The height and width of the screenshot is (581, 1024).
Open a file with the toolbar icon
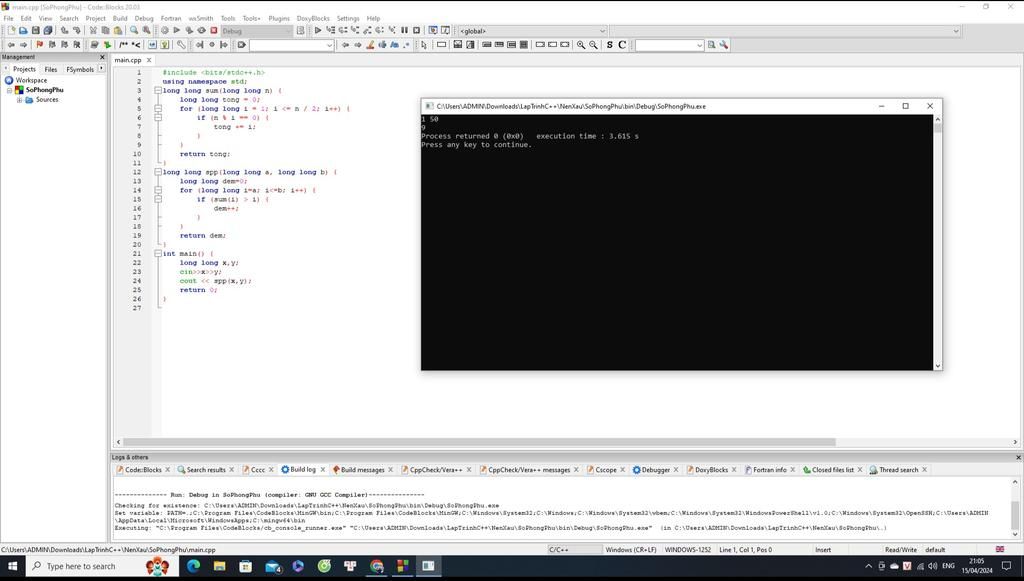click(x=23, y=30)
